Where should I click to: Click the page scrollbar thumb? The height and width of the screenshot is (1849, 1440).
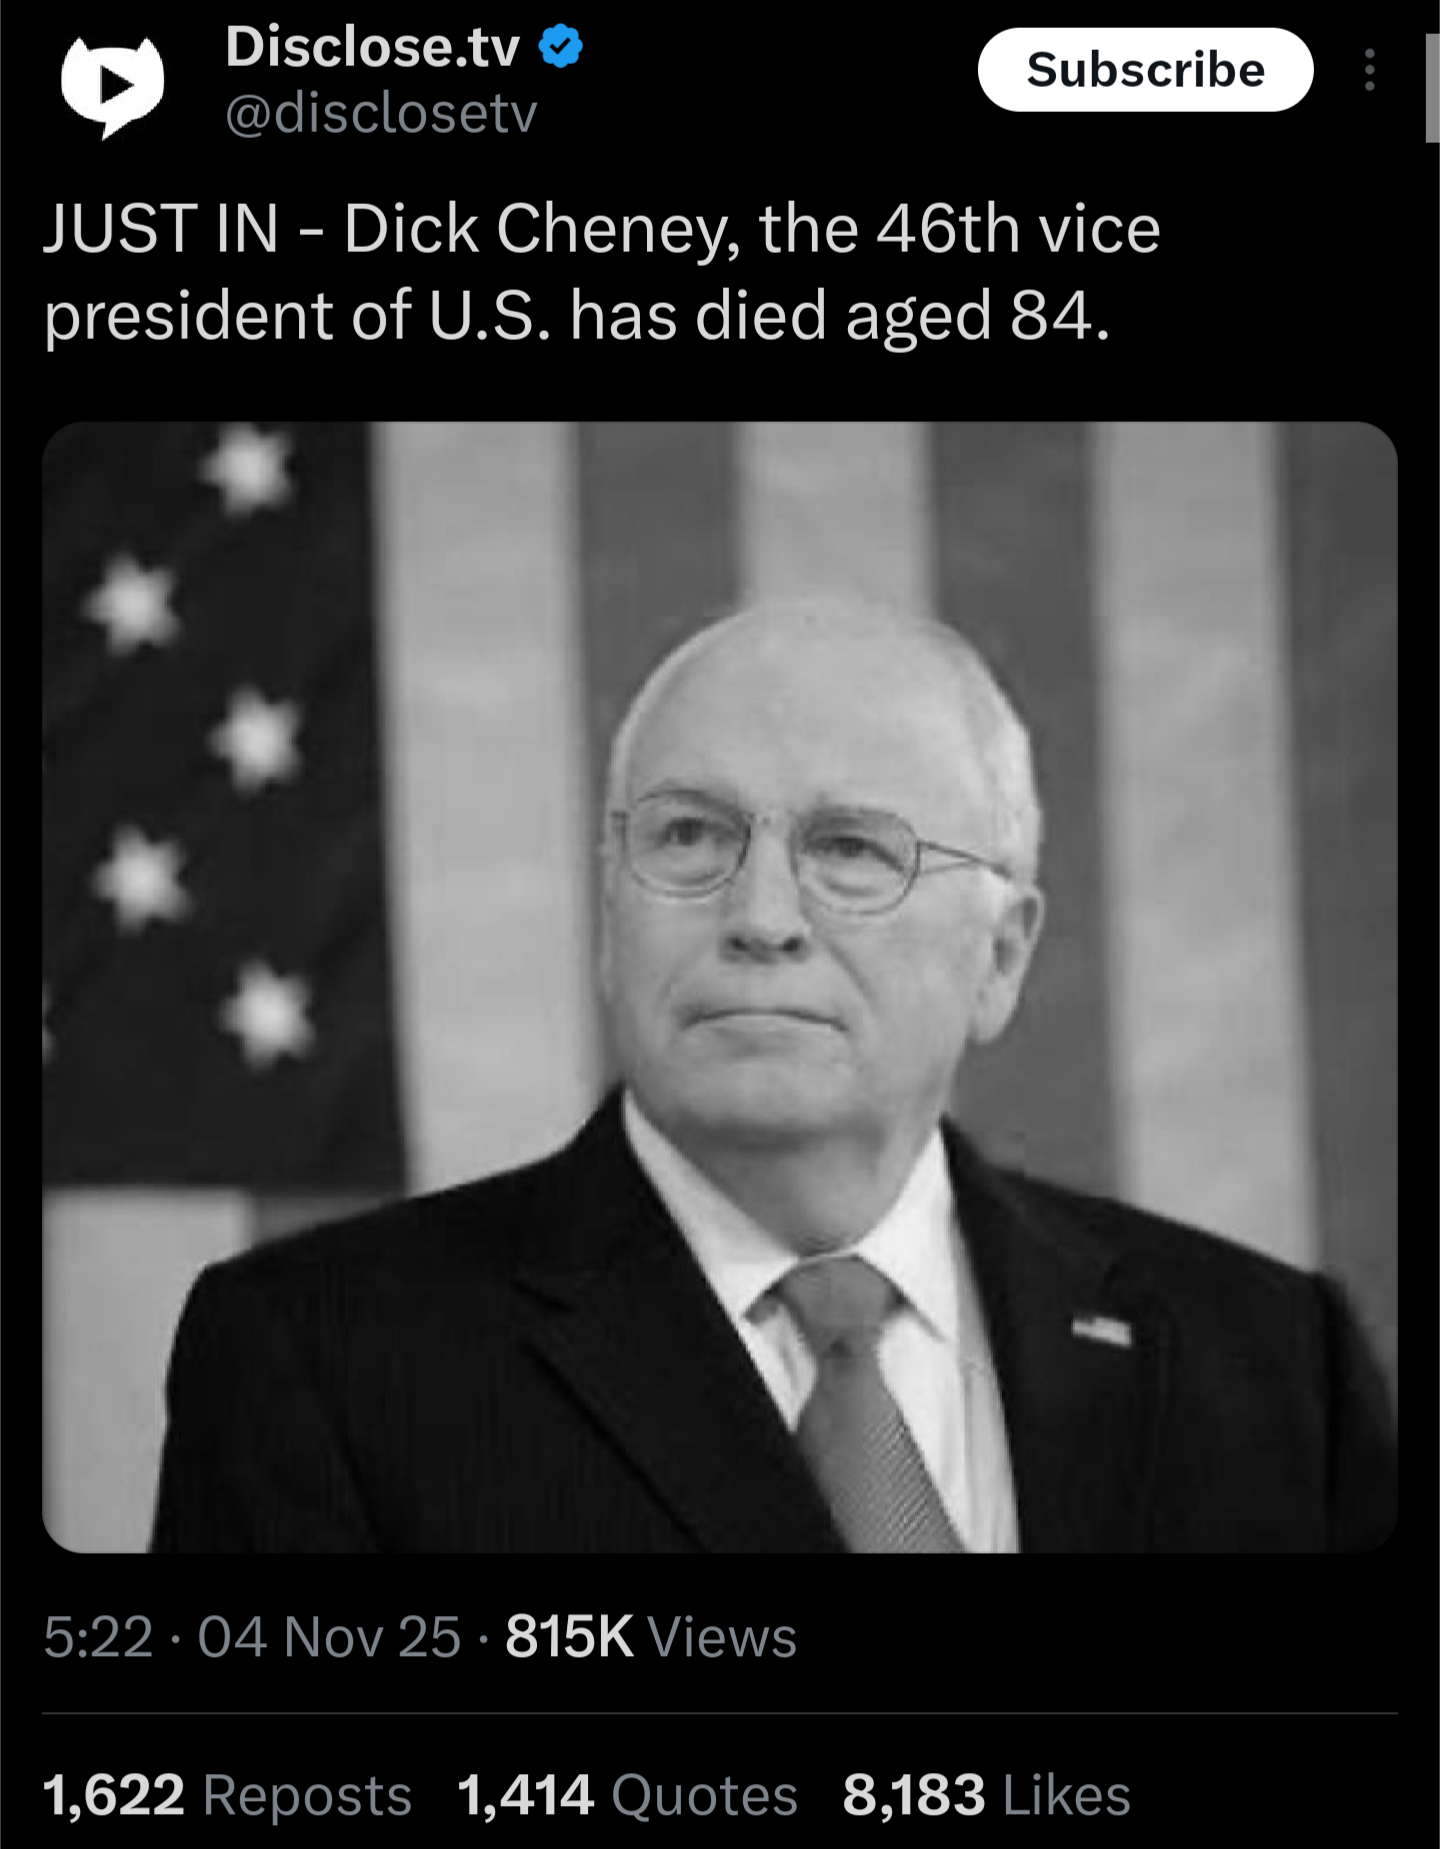tap(1432, 88)
